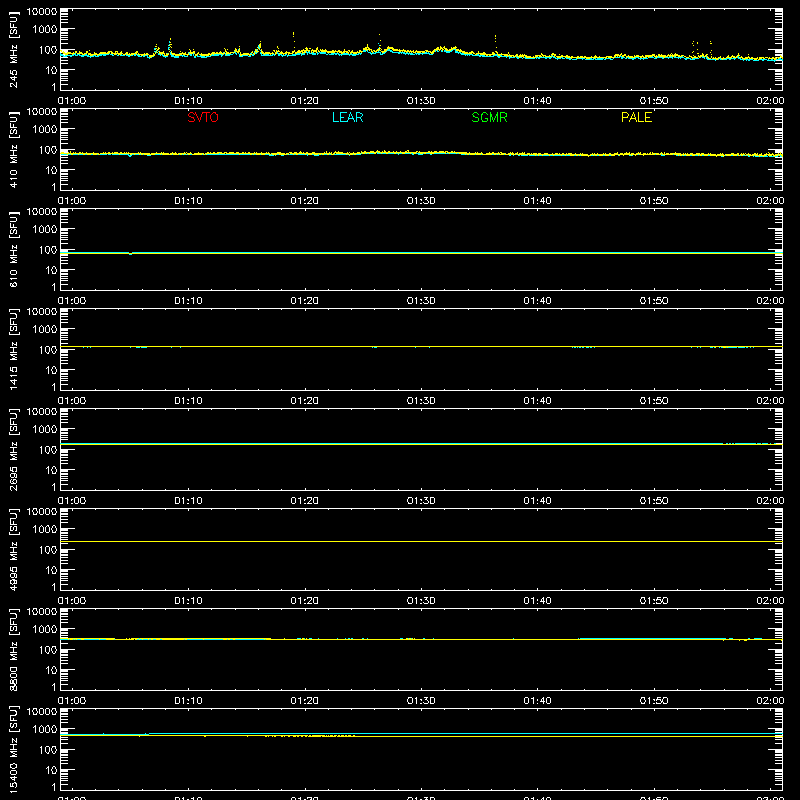Screen dimensions: 800x800
Task: Click the 10000 label on the 245 MHz axis
Action: click(42, 12)
